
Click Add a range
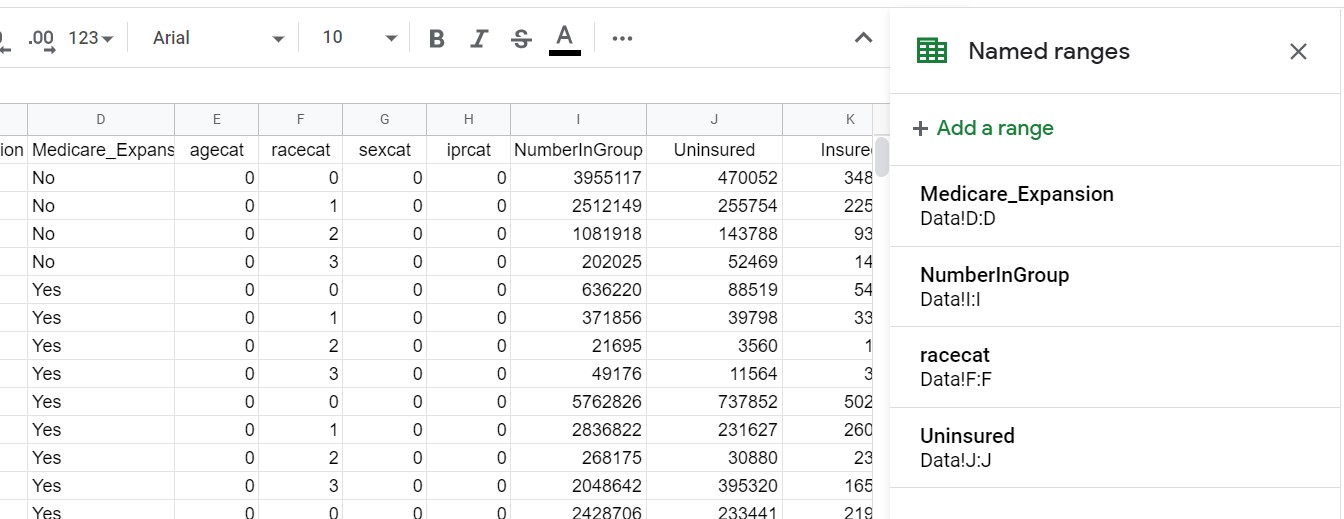983,128
